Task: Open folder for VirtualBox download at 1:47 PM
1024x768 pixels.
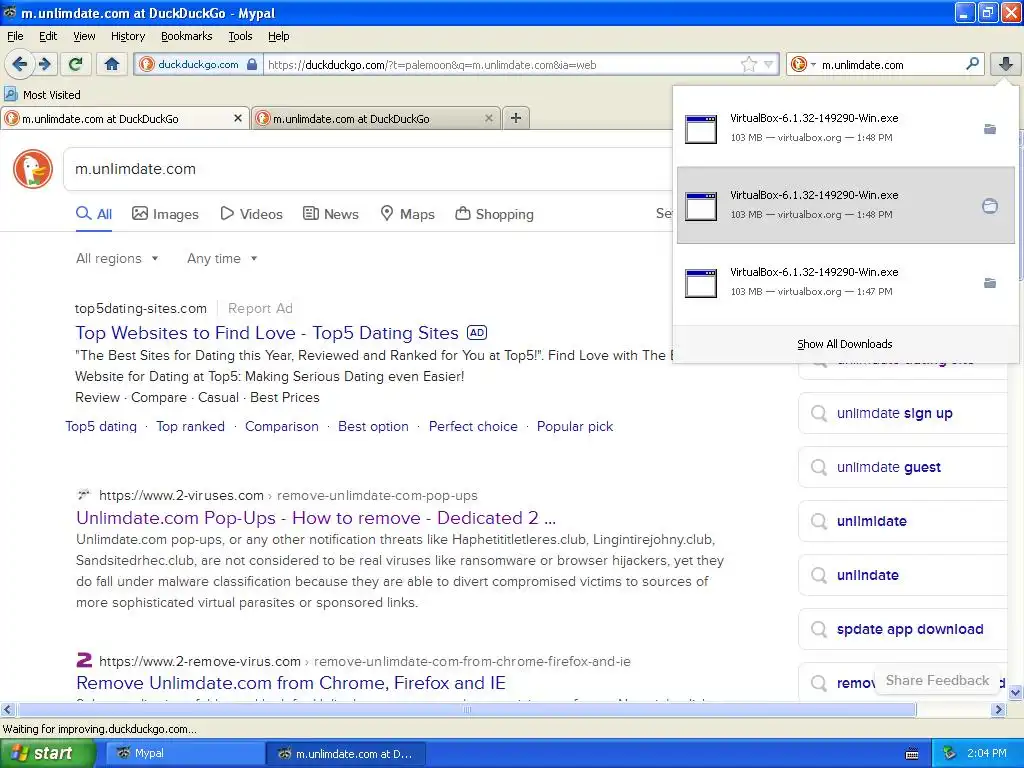Action: 990,283
